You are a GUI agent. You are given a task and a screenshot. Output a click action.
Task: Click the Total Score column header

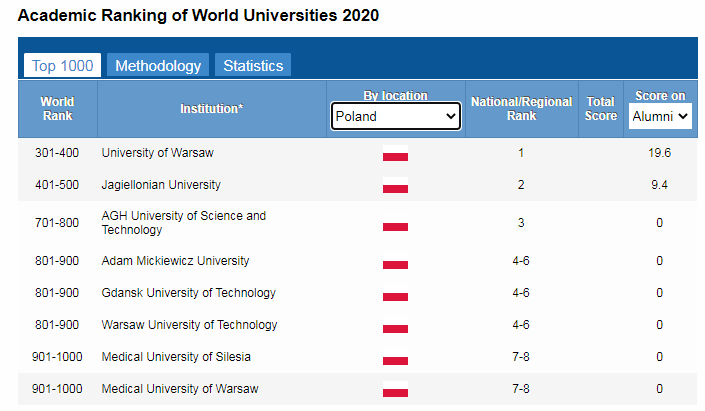pos(601,109)
